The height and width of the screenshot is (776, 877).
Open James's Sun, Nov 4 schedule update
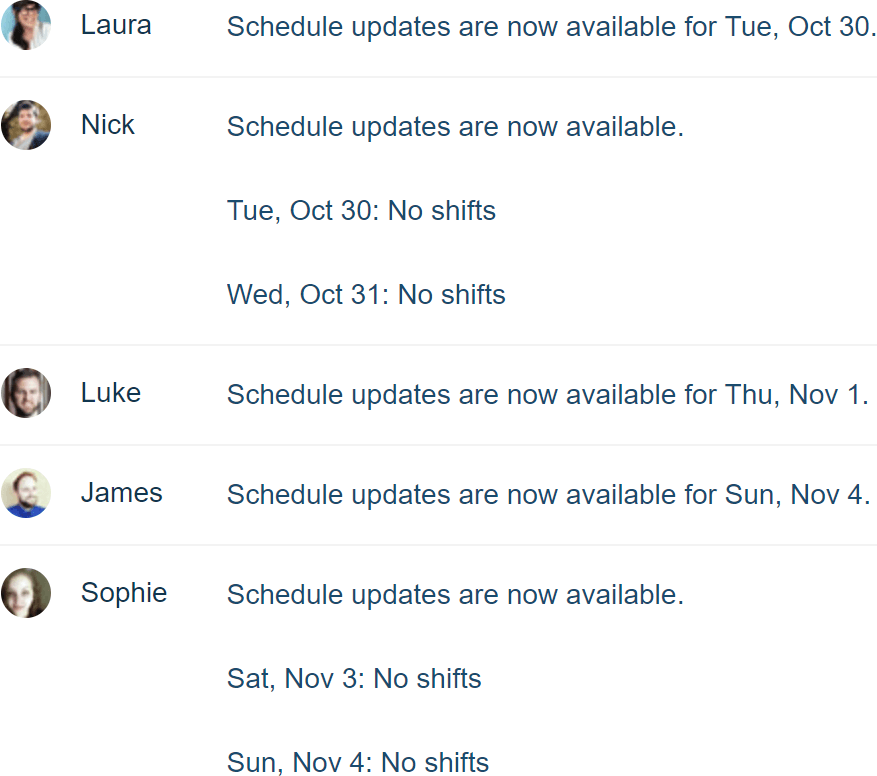[x=549, y=495]
